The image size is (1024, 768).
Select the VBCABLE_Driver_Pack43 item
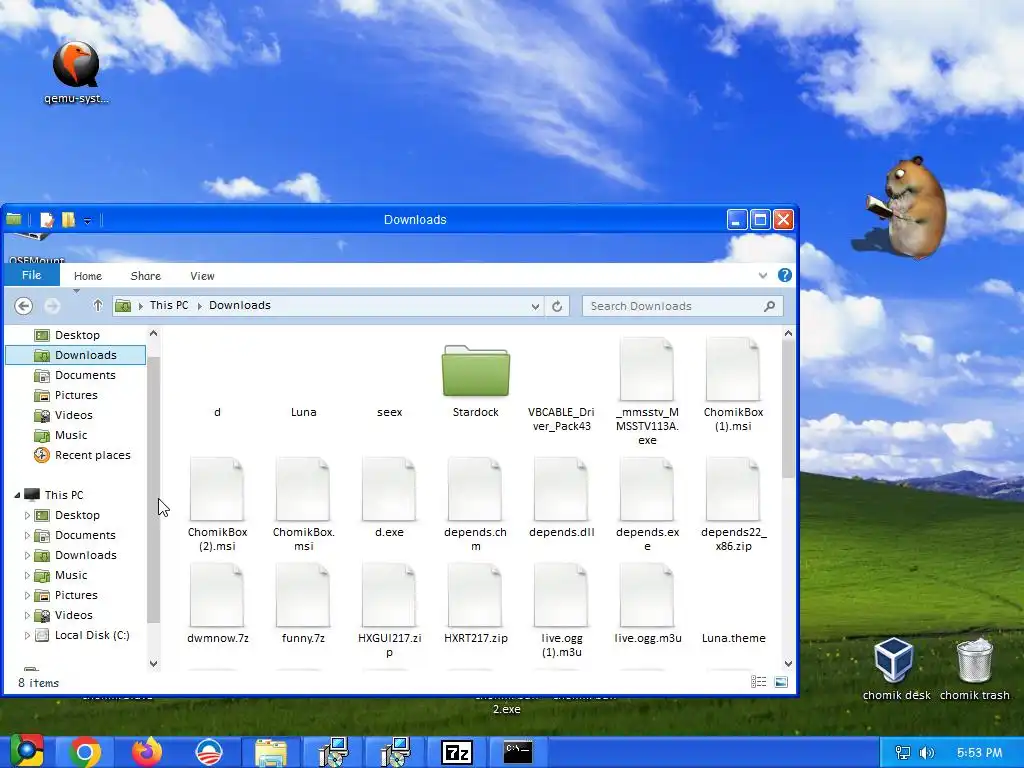(561, 419)
